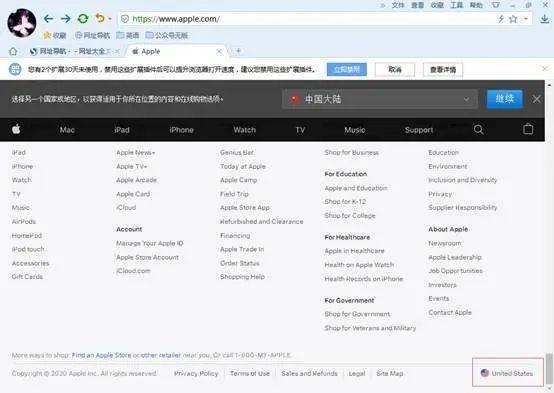554x393 pixels.
Task: Open the 公众号无瓶 bookmark folder
Action: (x=167, y=35)
